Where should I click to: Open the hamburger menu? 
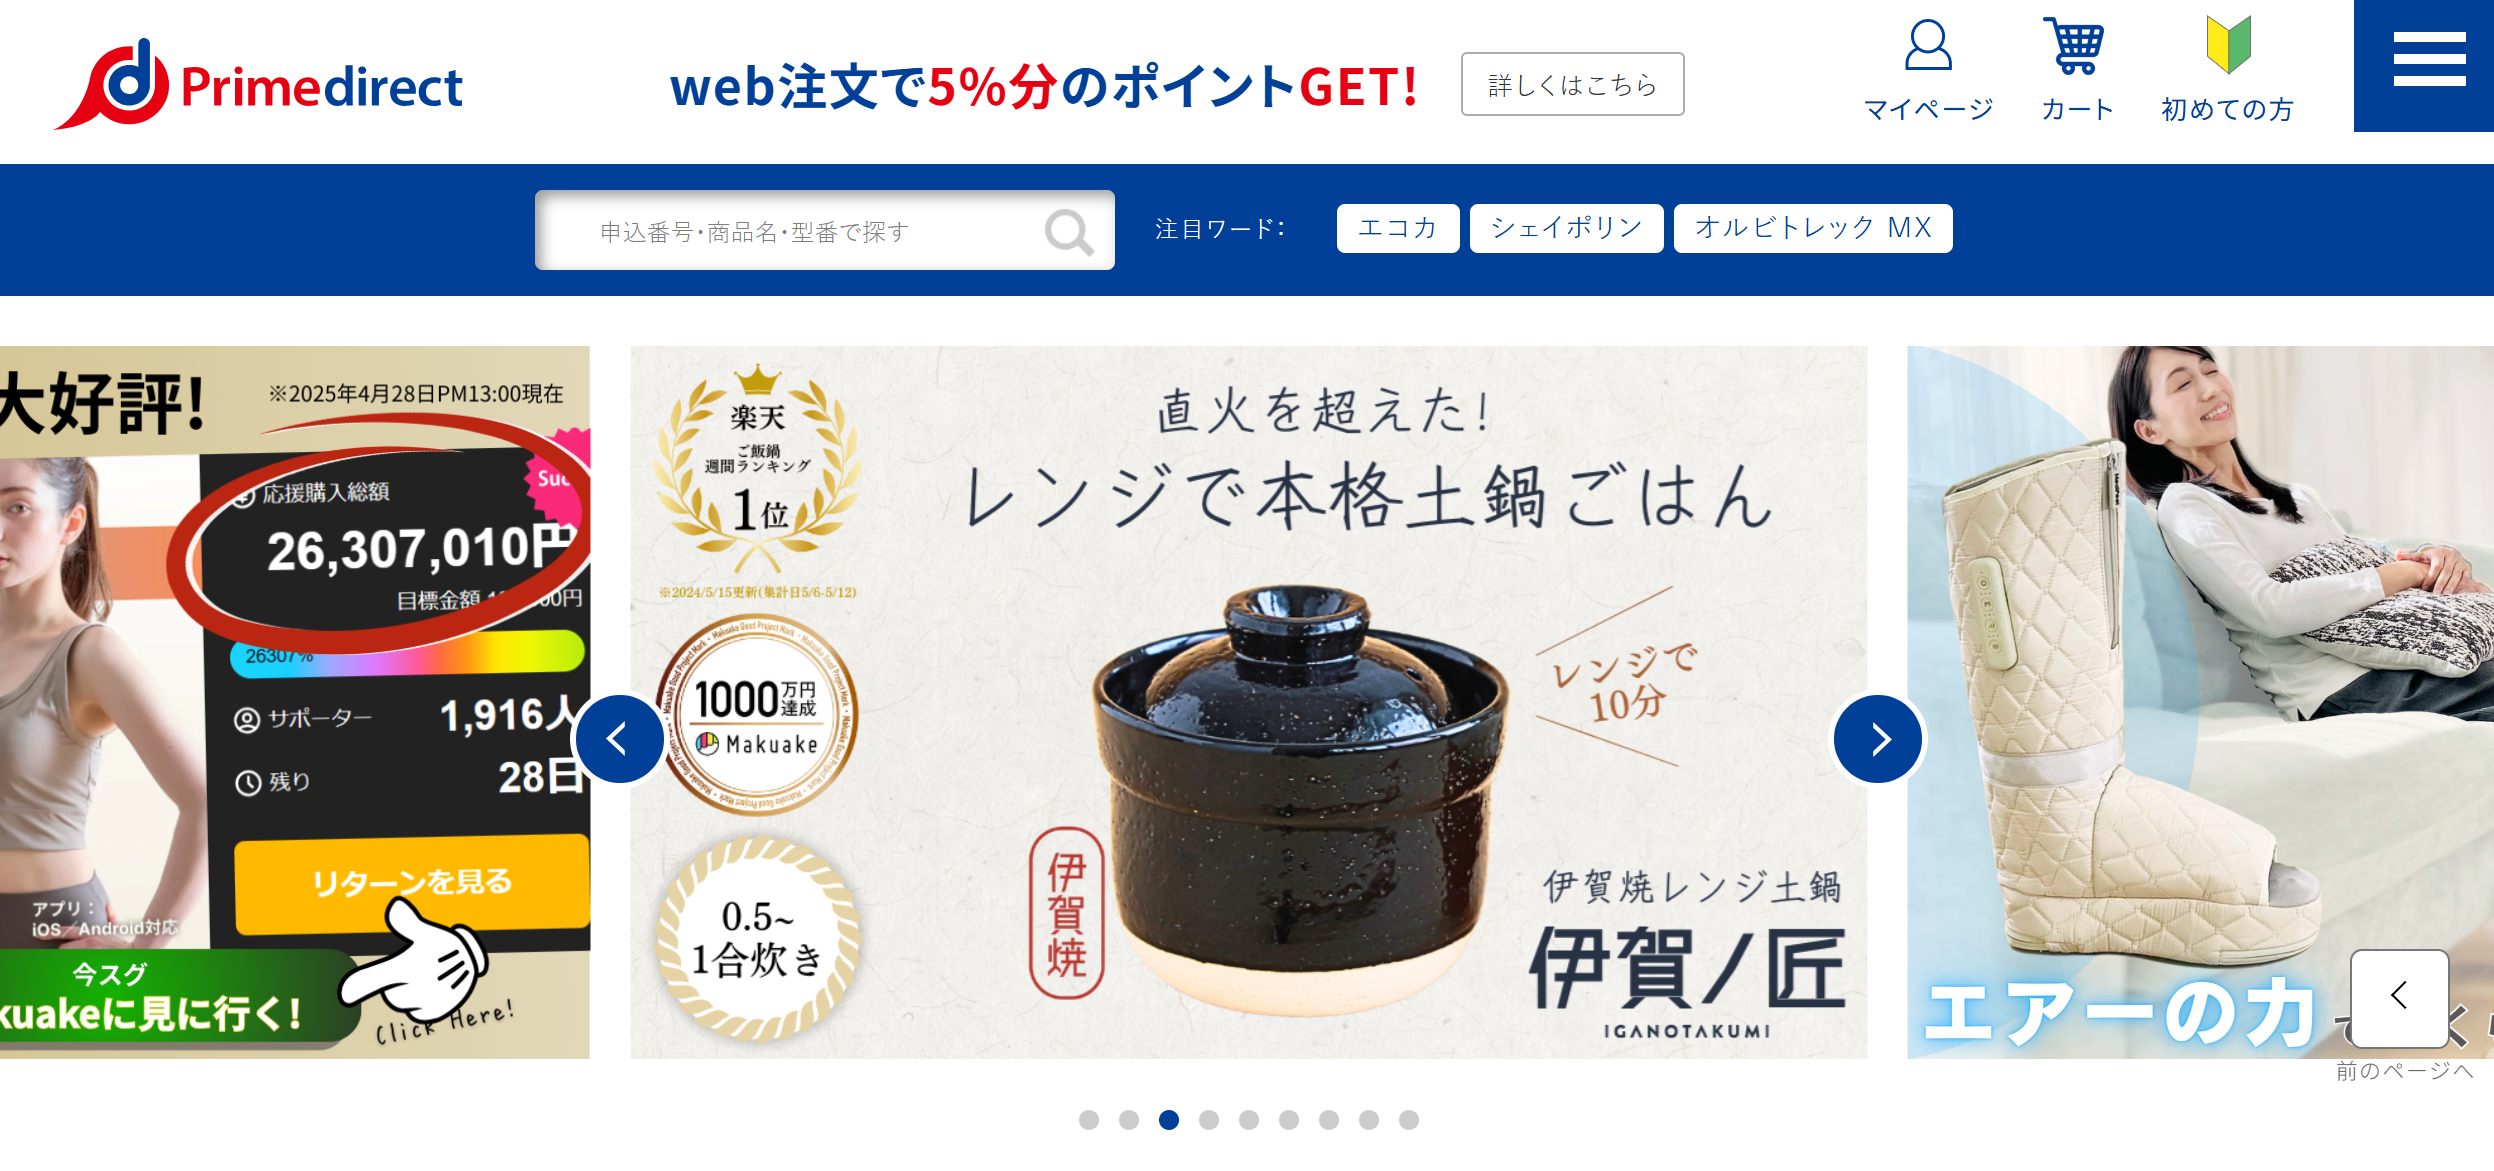pyautogui.click(x=2428, y=60)
